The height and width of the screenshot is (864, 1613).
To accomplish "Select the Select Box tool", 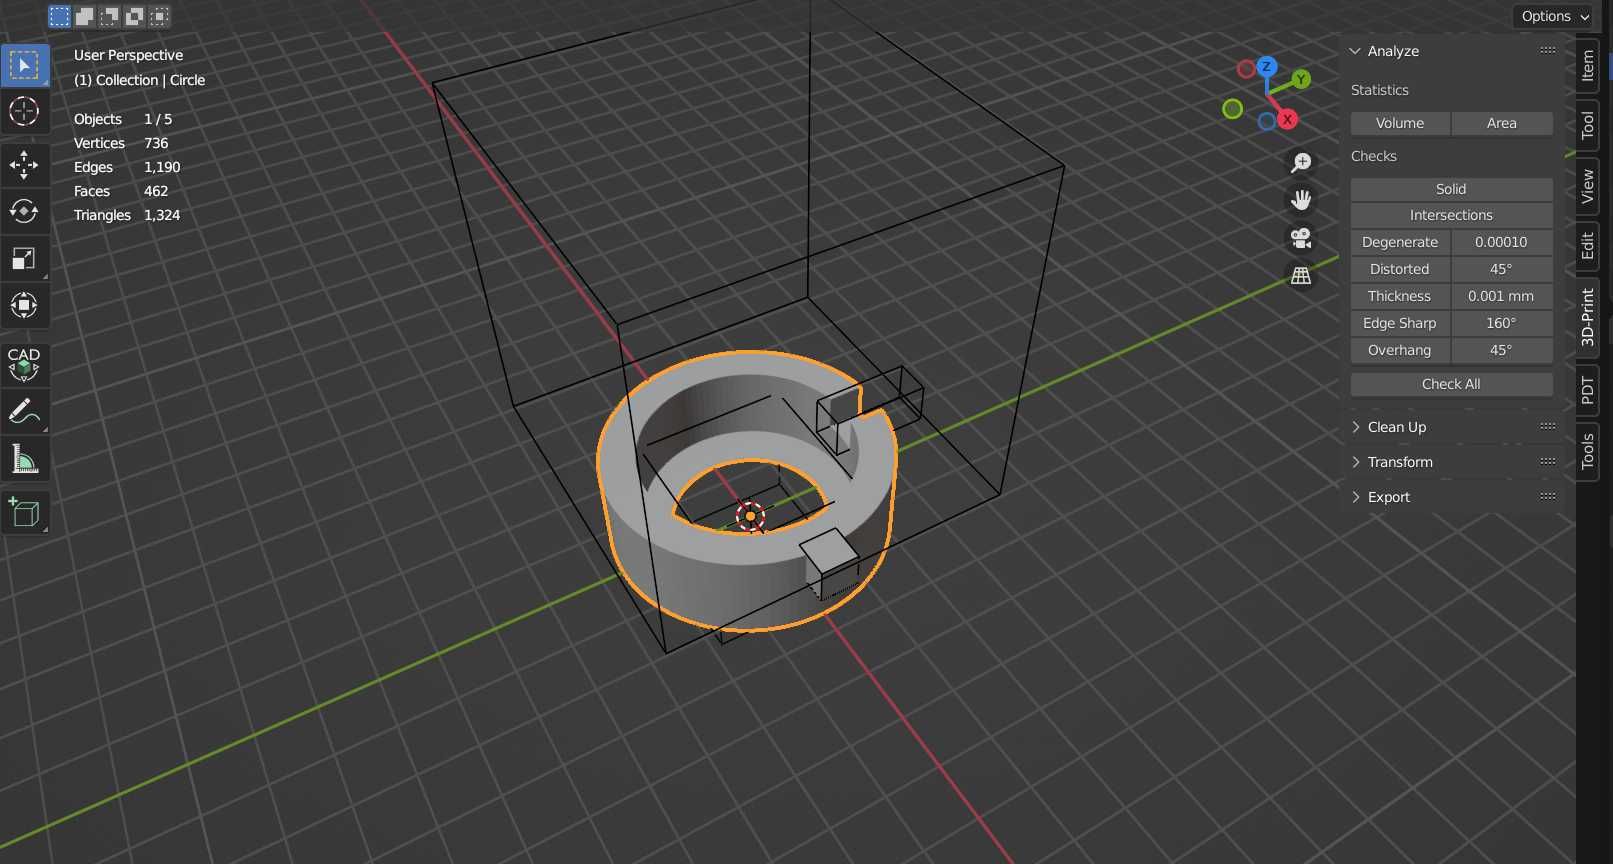I will point(24,65).
